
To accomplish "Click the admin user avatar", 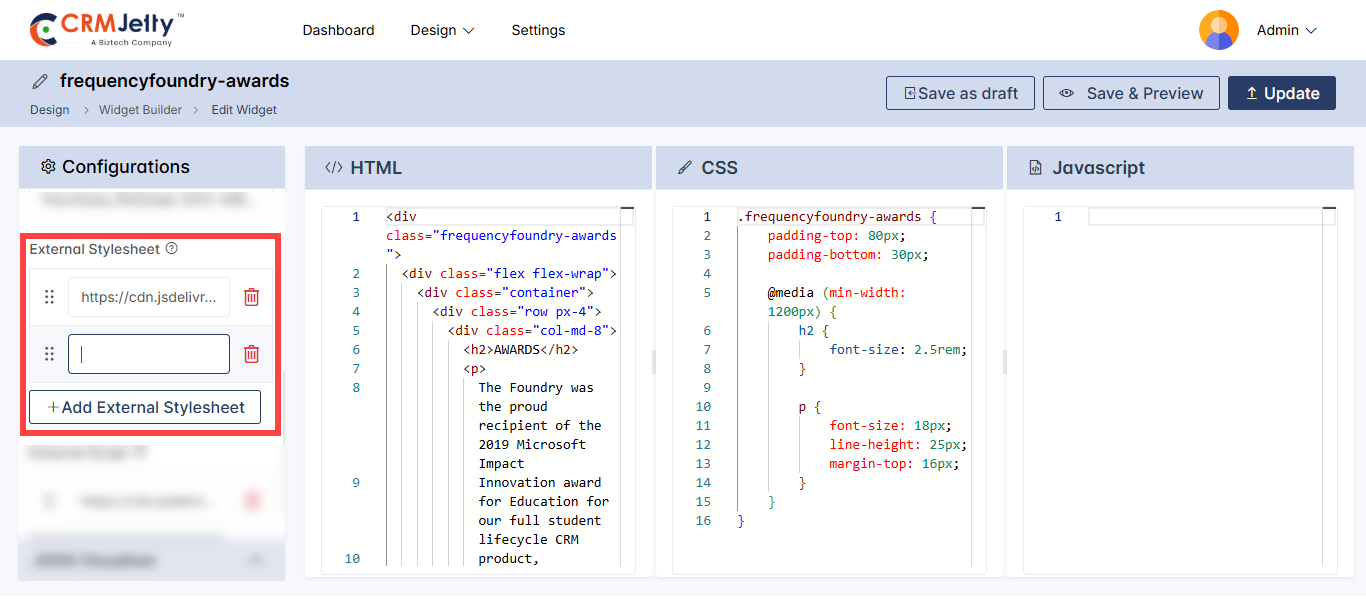I will [x=1218, y=30].
